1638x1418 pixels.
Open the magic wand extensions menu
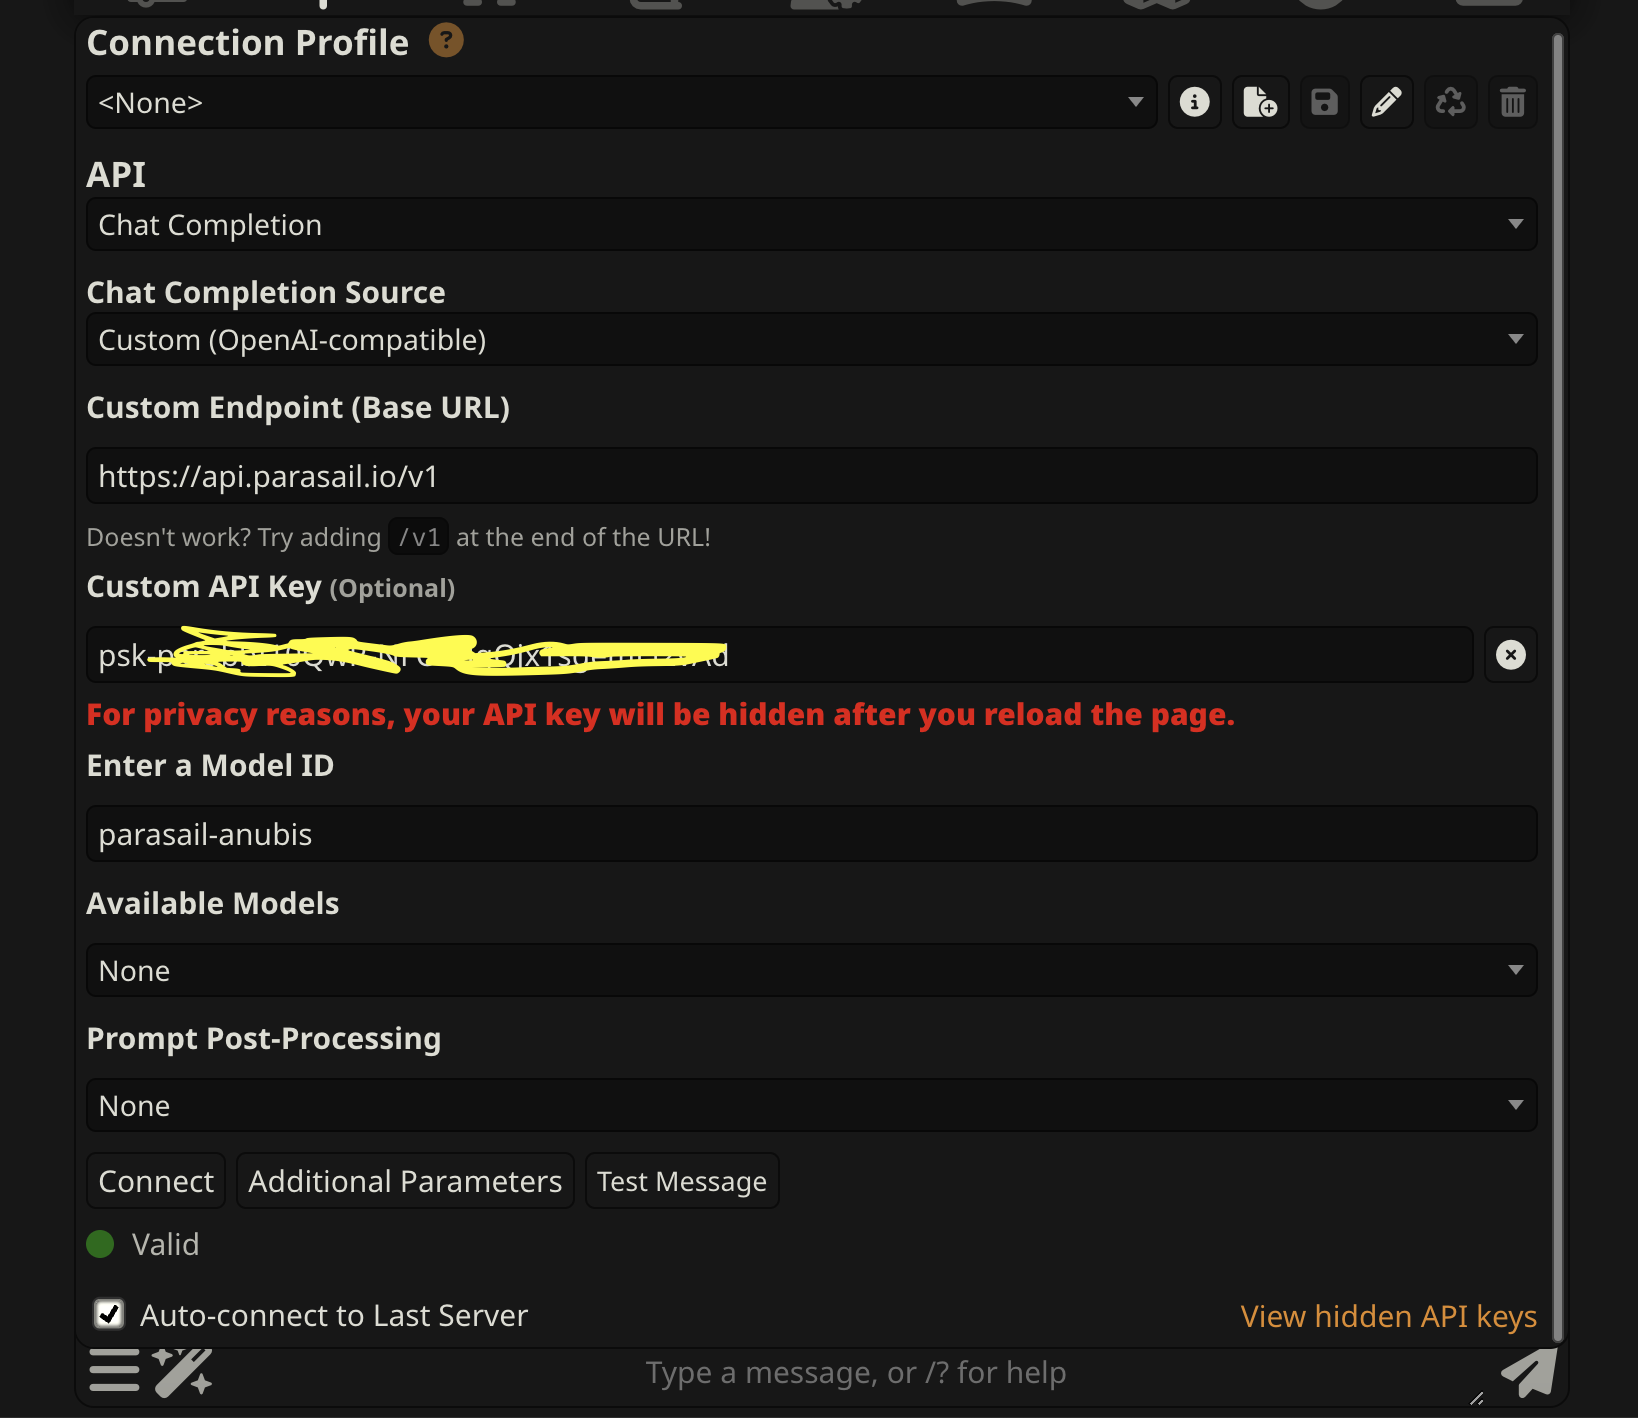182,1370
